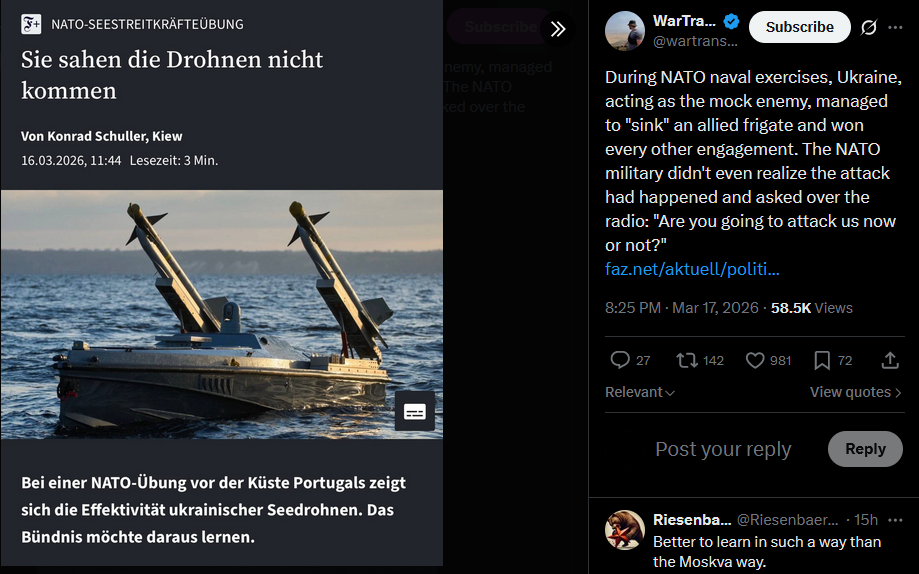919x574 pixels.
Task: Open the Relevant sort dropdown for replies
Action: pyautogui.click(x=640, y=392)
